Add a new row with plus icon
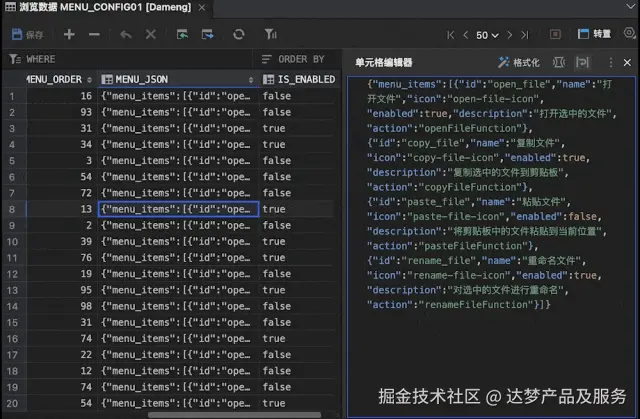 click(x=69, y=35)
